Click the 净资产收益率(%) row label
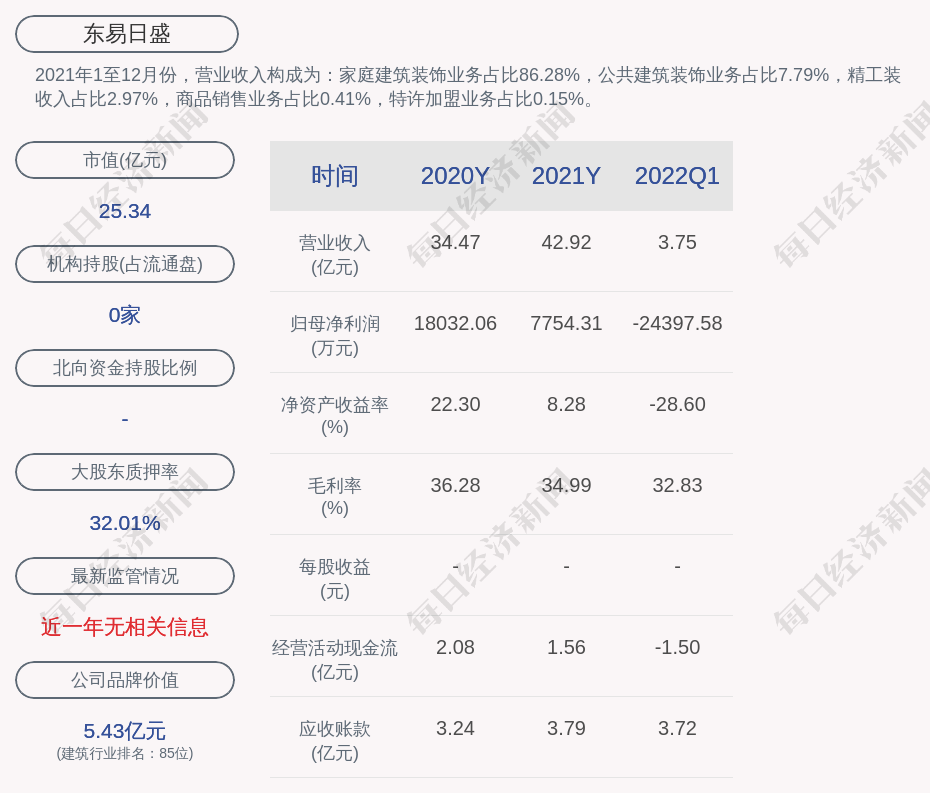This screenshot has width=930, height=793. coord(335,416)
